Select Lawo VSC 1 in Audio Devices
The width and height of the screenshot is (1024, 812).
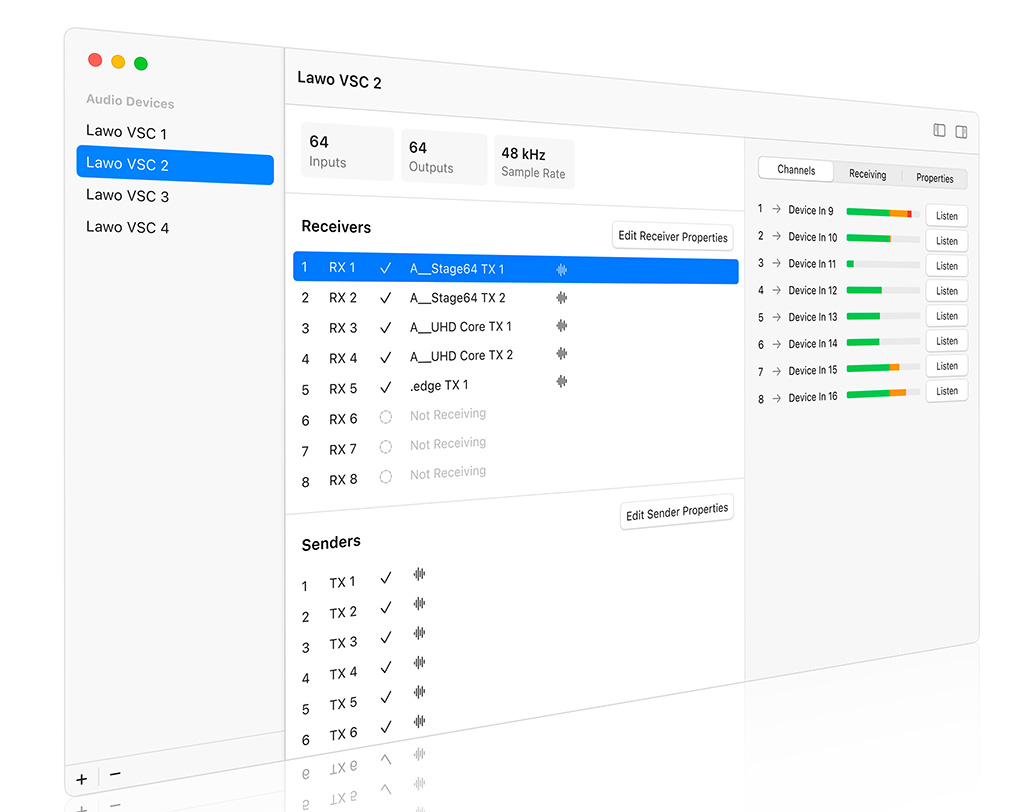coord(127,132)
